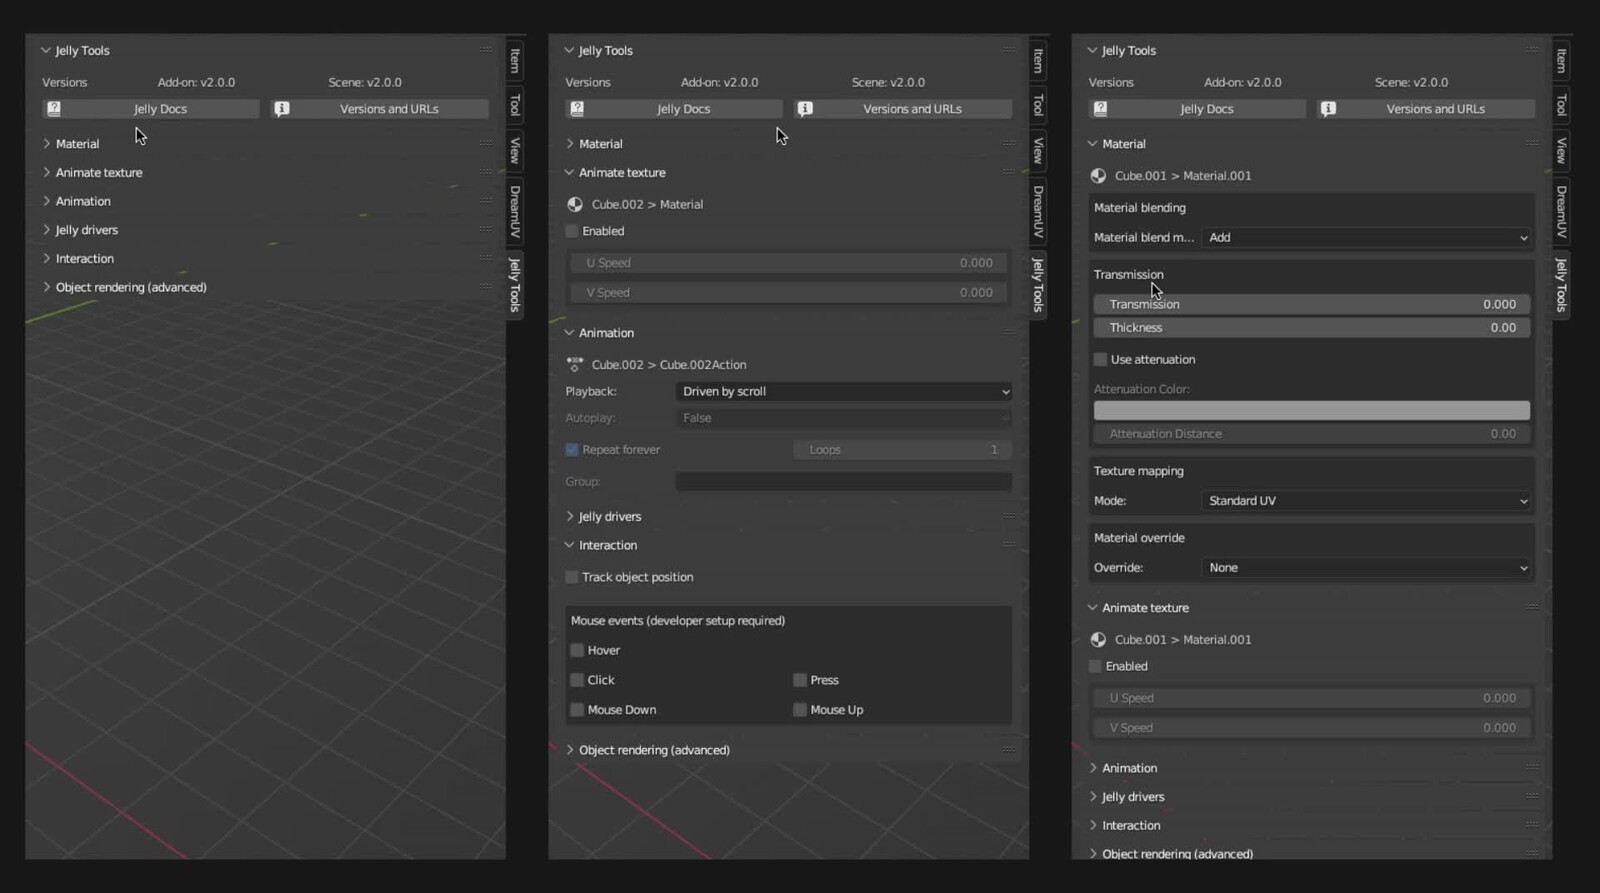Click Attenuation Distance field

click(x=1311, y=434)
